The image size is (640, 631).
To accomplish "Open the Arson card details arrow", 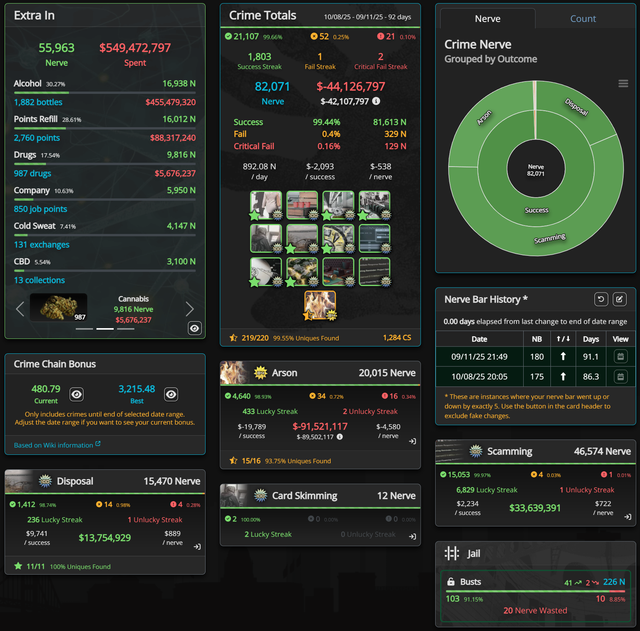I will [413, 441].
